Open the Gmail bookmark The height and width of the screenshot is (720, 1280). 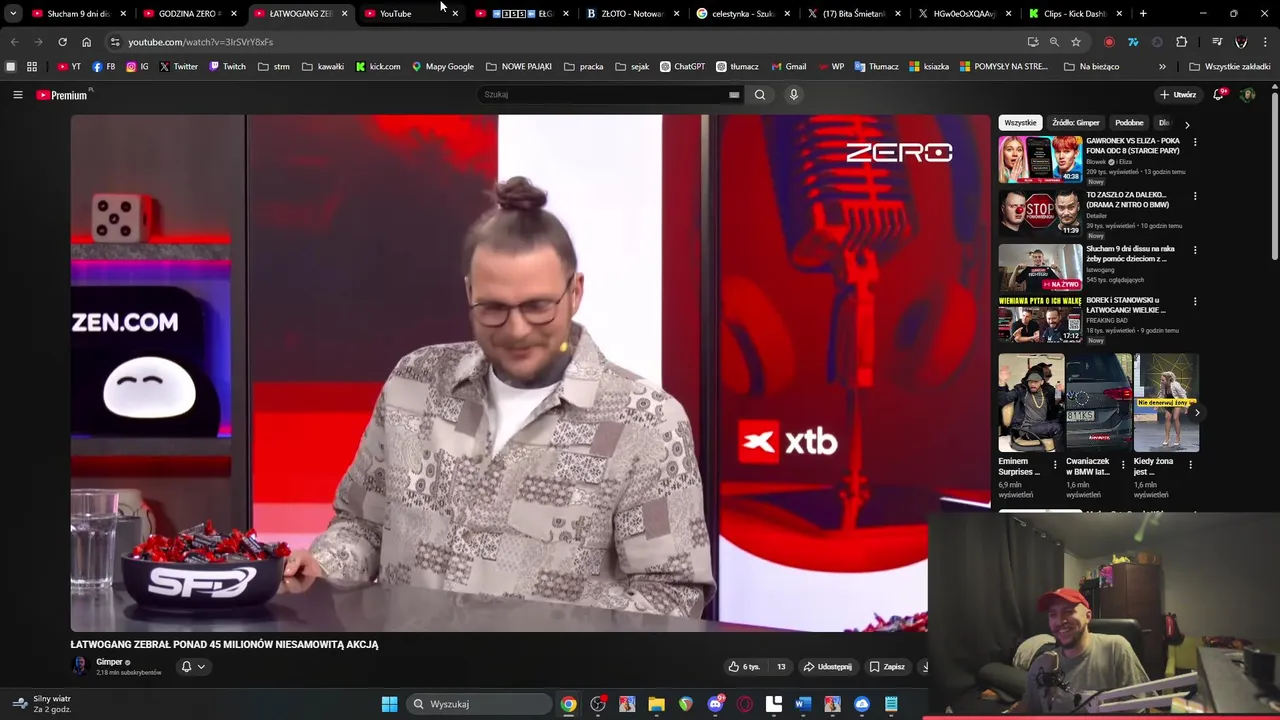click(788, 67)
